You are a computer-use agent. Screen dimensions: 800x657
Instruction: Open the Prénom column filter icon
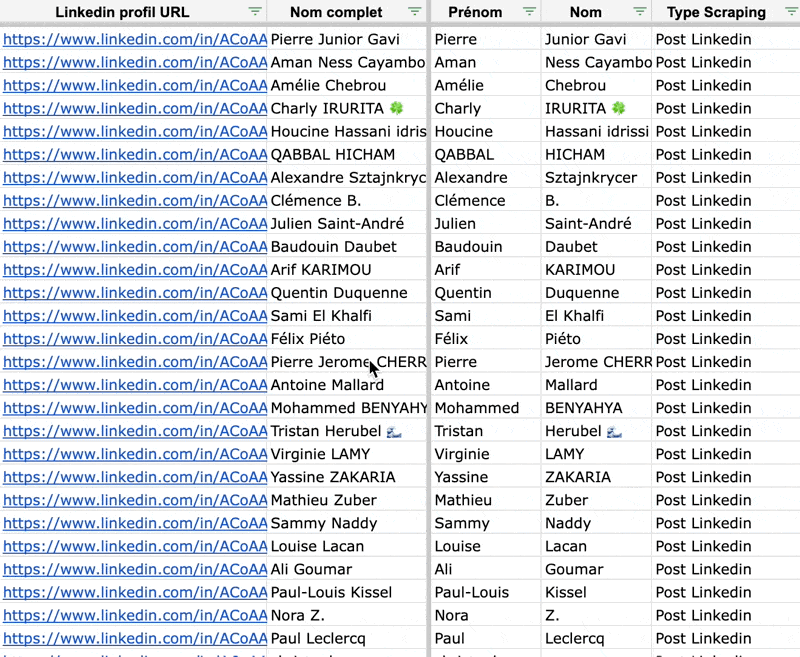[526, 12]
